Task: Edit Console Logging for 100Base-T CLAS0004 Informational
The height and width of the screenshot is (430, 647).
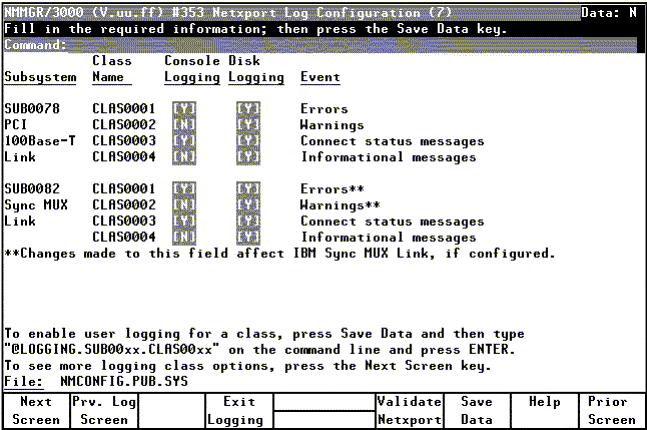Action: [x=184, y=157]
